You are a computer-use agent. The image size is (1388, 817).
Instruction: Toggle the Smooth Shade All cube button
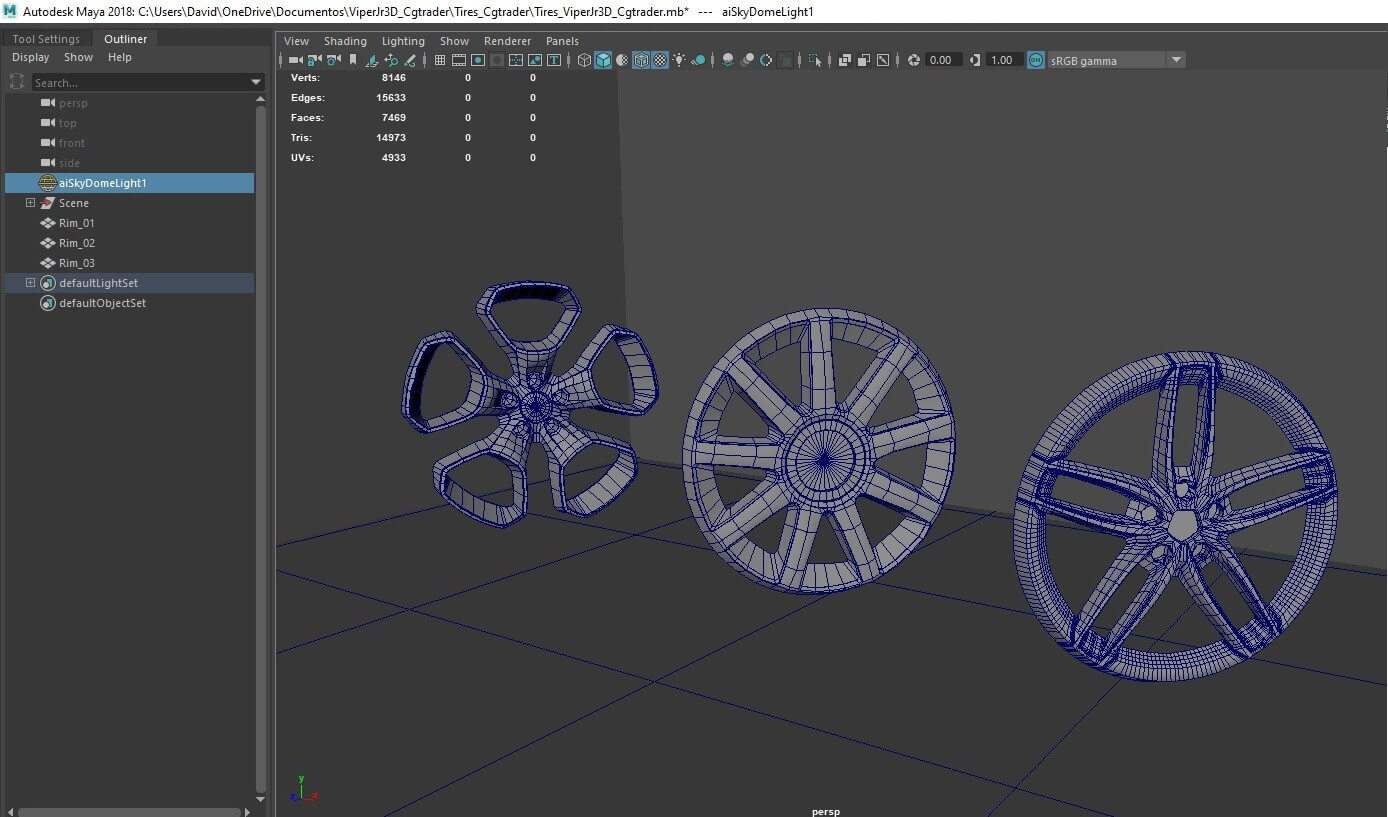[603, 60]
